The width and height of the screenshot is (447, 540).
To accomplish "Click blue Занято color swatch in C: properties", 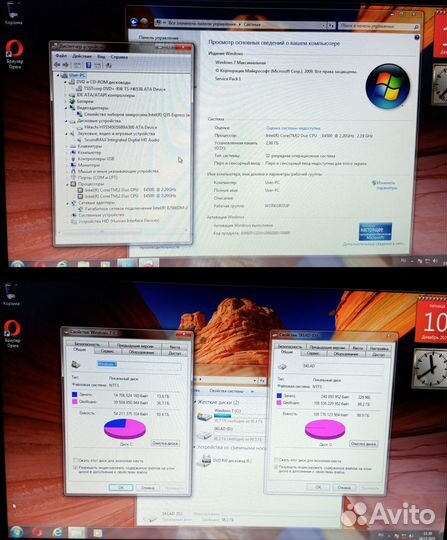I will pos(74,395).
